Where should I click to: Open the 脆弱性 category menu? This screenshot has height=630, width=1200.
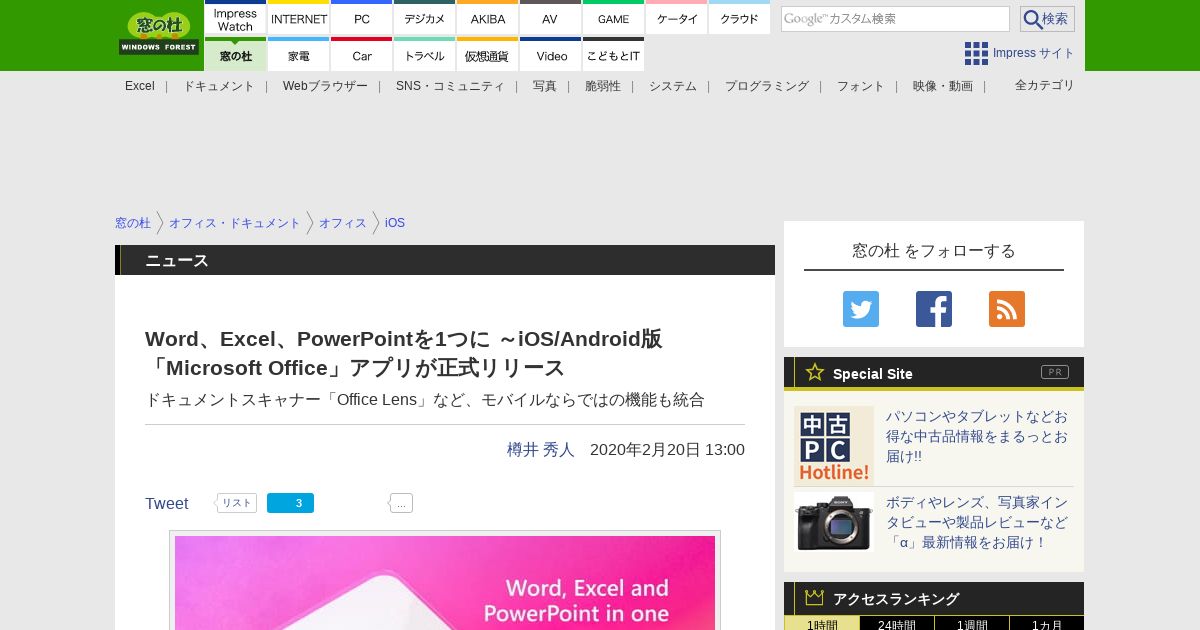[x=603, y=86]
